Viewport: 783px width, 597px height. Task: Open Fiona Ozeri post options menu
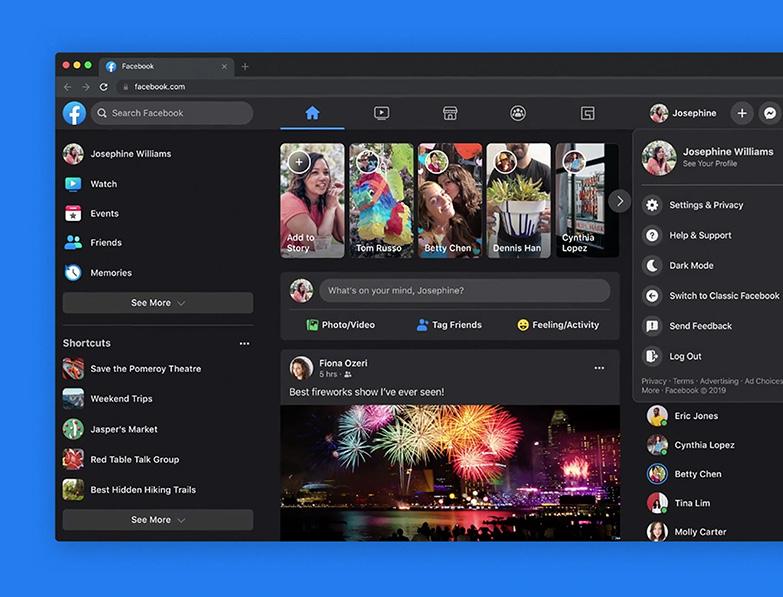coord(599,368)
